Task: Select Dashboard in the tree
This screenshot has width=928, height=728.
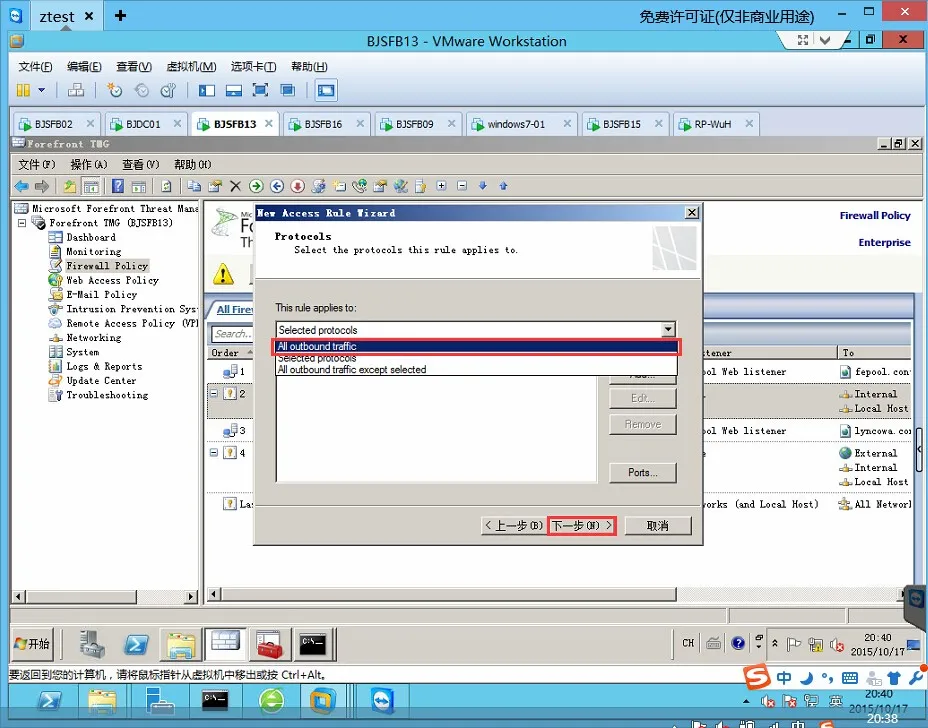Action: (x=91, y=237)
